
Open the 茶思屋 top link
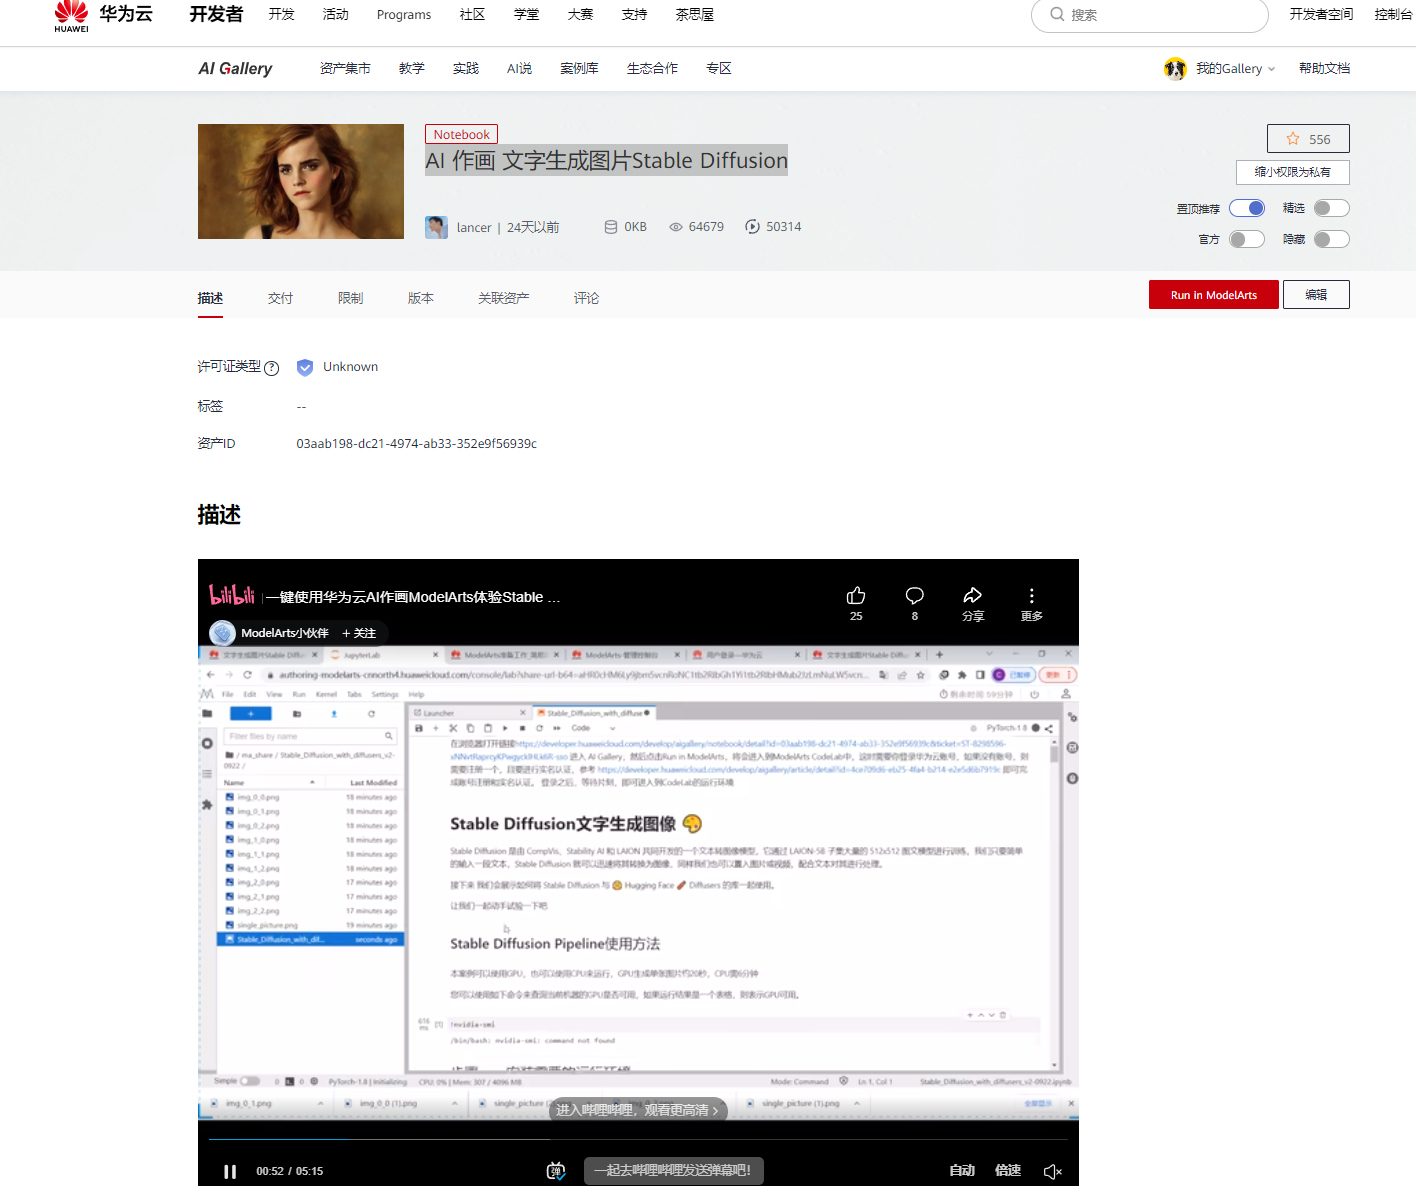(x=694, y=14)
